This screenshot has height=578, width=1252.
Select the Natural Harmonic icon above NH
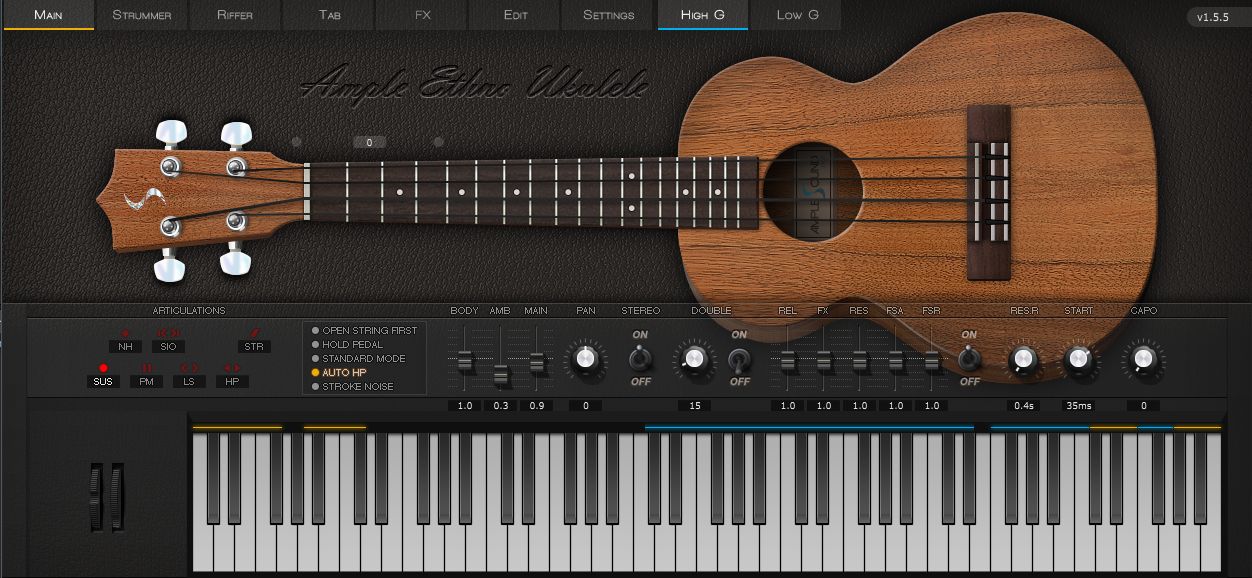coord(125,333)
